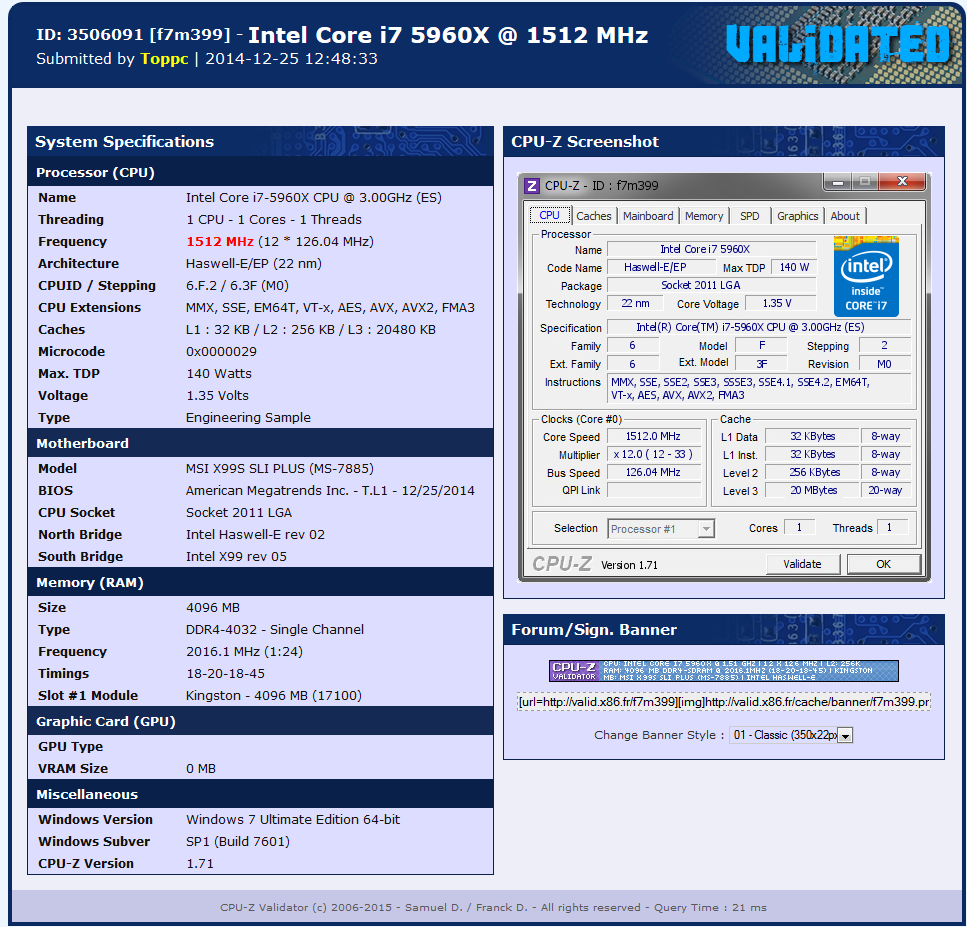Click the Intel Core i7 inside badge

coord(866,276)
